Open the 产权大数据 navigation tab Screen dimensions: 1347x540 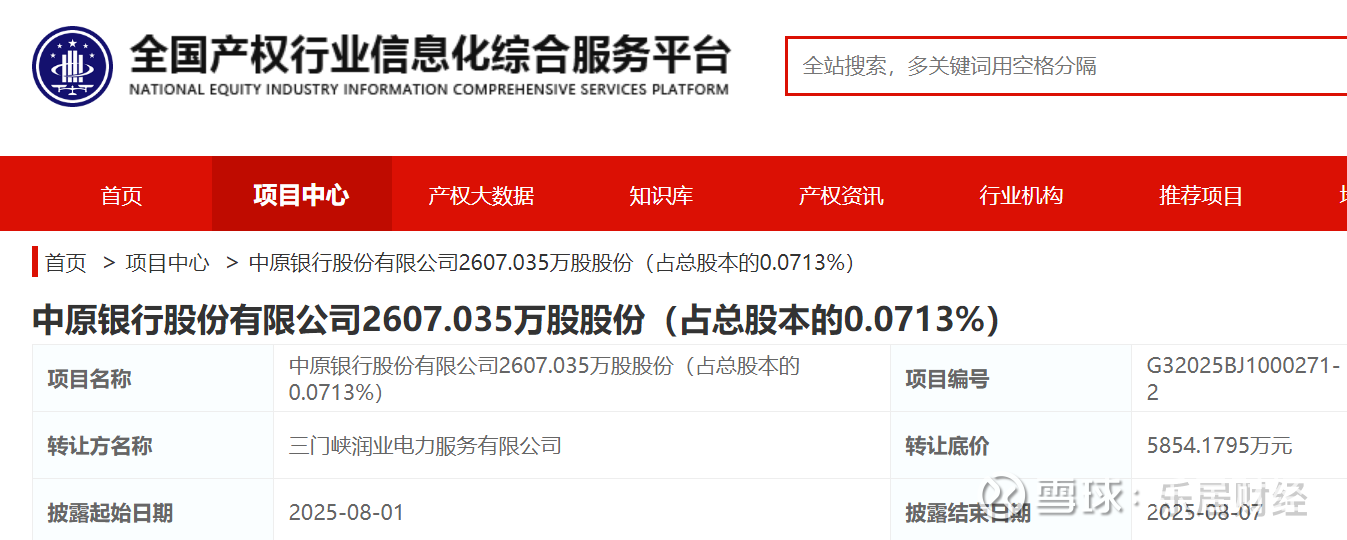click(x=481, y=195)
